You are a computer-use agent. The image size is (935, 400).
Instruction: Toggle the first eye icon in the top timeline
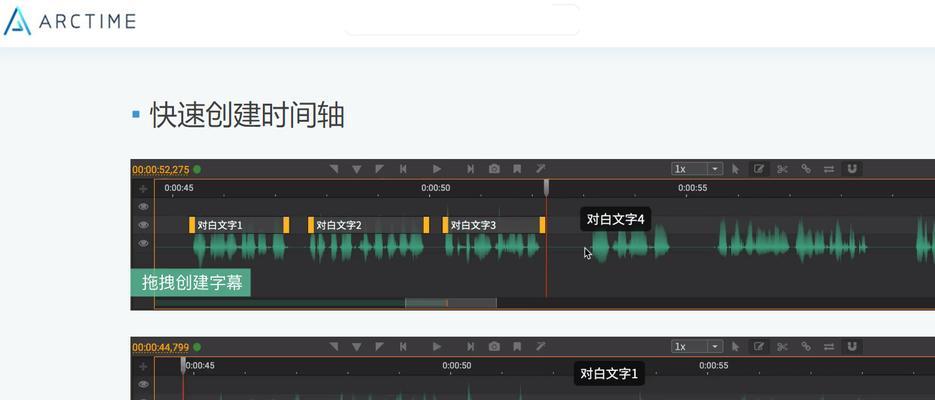pos(143,207)
